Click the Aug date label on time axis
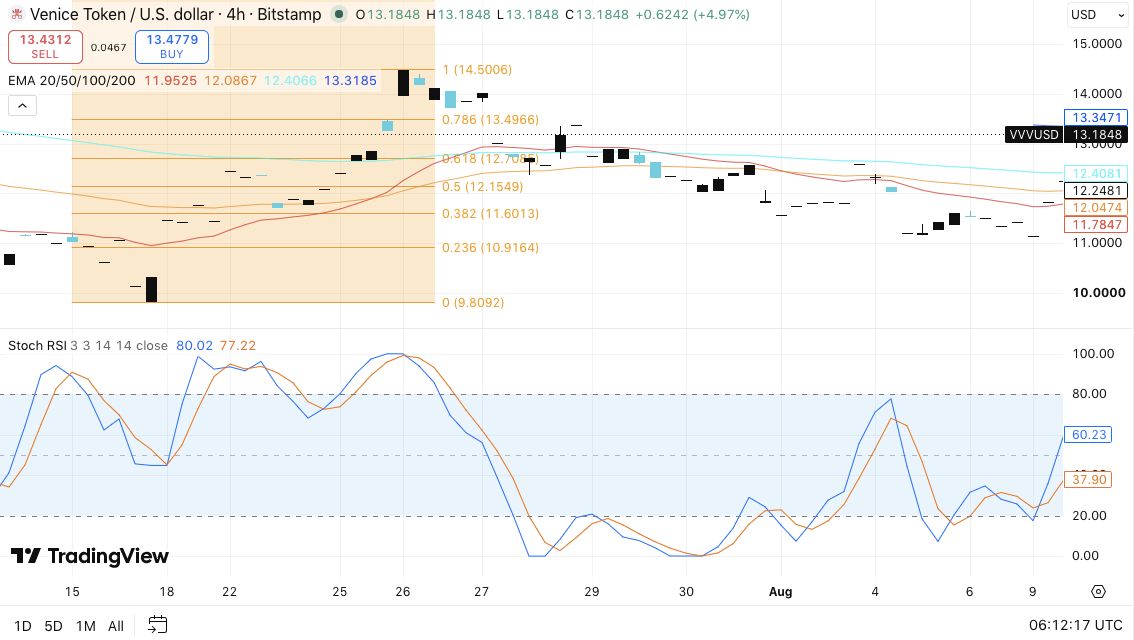1134x640 pixels. (780, 592)
